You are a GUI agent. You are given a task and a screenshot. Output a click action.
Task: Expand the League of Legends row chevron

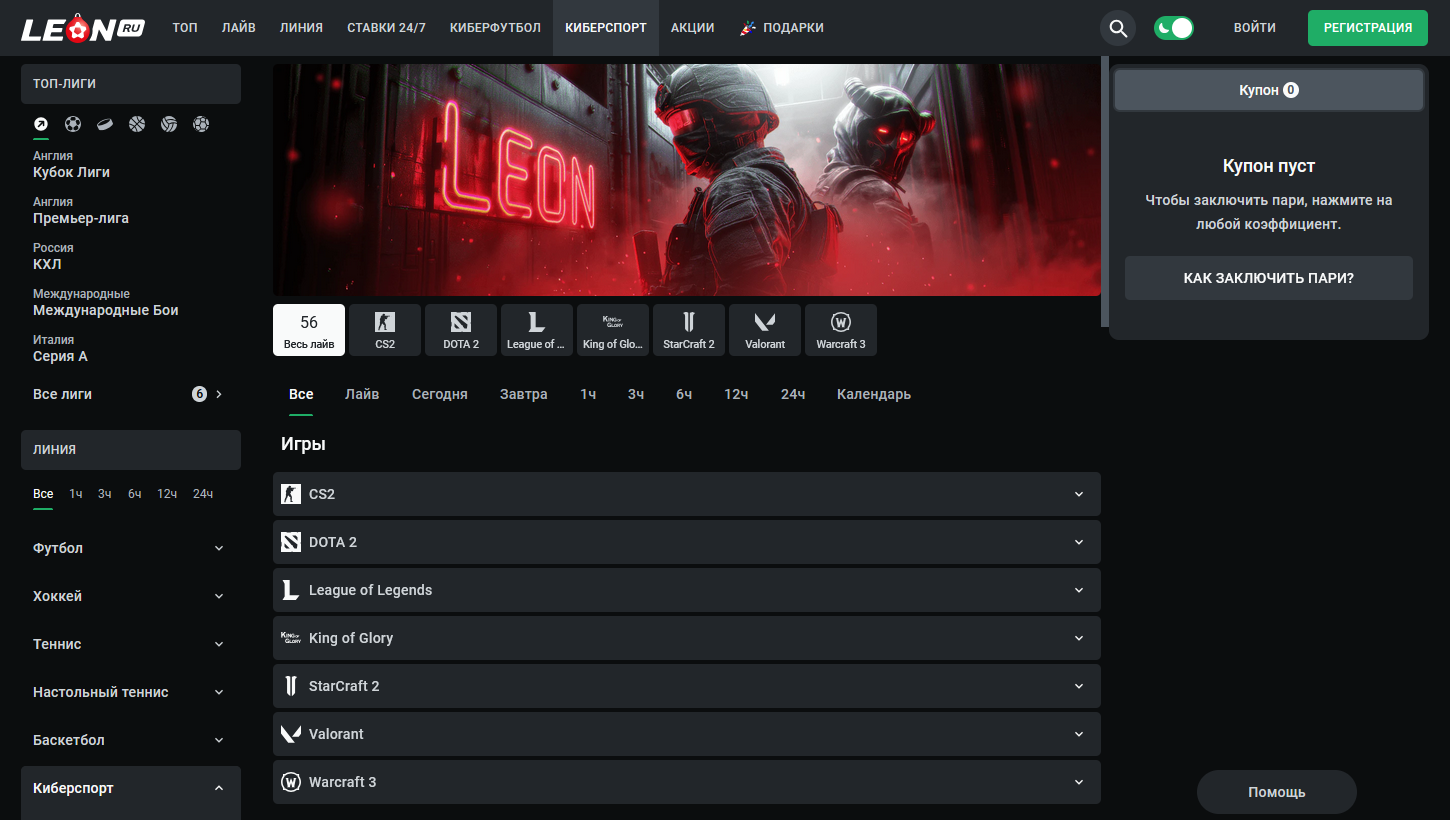(x=1079, y=590)
